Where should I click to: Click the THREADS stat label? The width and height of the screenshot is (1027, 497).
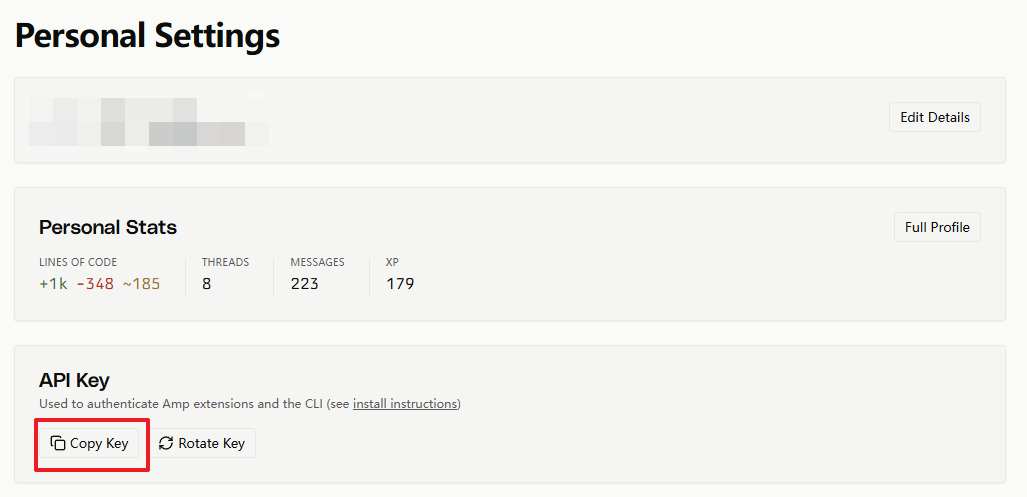225,262
